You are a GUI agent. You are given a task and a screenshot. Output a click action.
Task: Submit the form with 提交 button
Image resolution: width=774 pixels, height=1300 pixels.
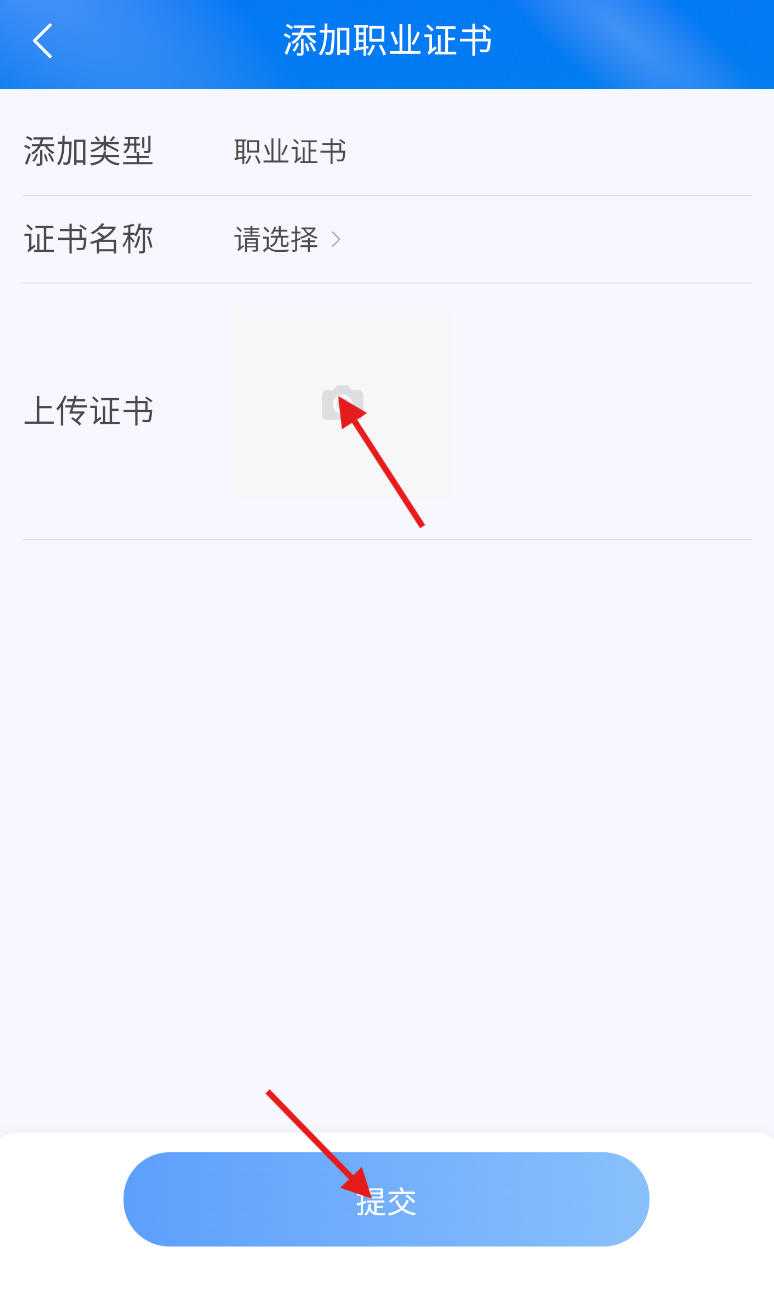pyautogui.click(x=386, y=1199)
